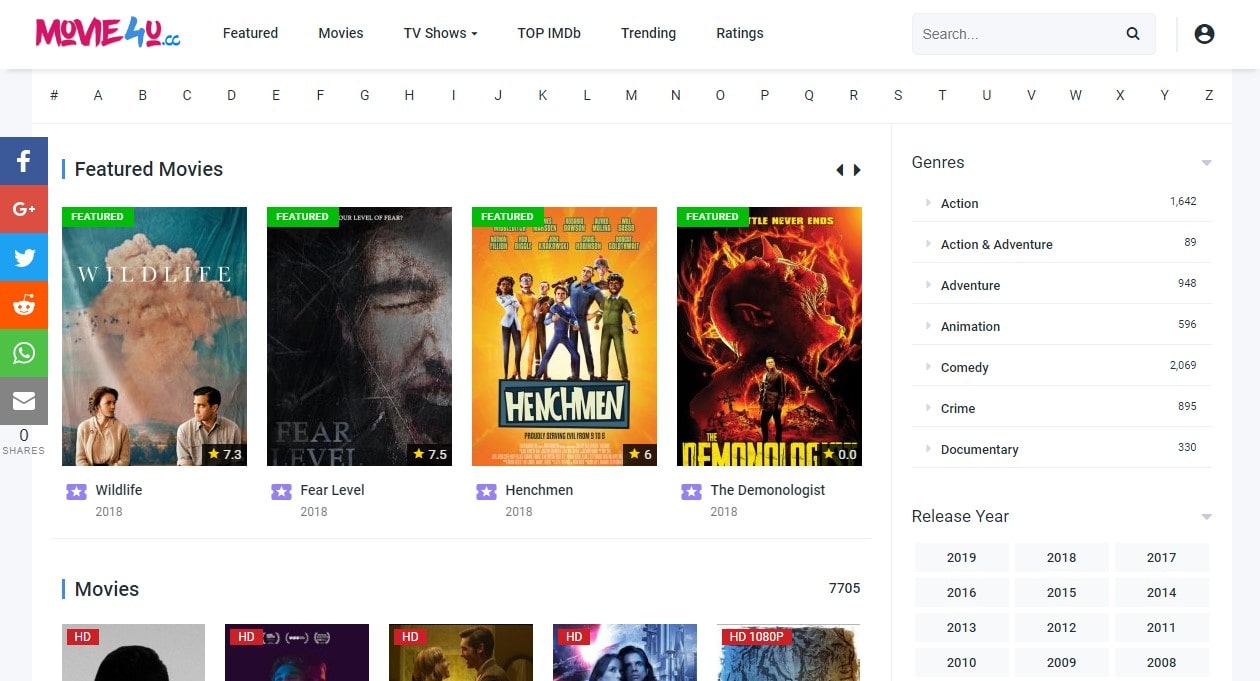This screenshot has width=1260, height=681.
Task: Filter by release year 2015
Action: tap(1062, 592)
